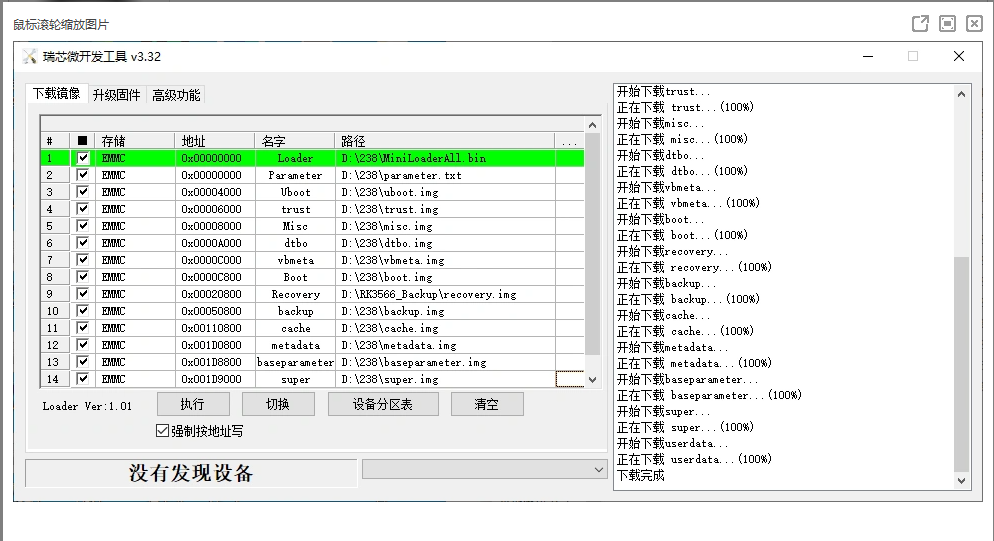Click the Loader Ver:1.01 label

point(87,406)
